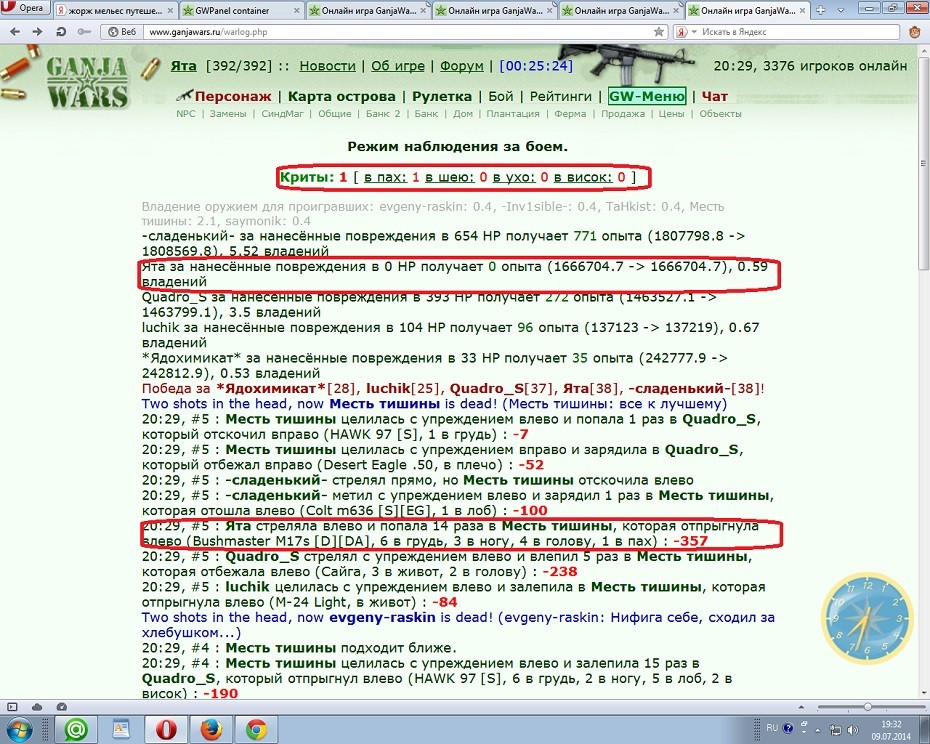The height and width of the screenshot is (744, 930).
Task: Close the 'жорж мельес путеше...' tab
Action: (x=170, y=11)
